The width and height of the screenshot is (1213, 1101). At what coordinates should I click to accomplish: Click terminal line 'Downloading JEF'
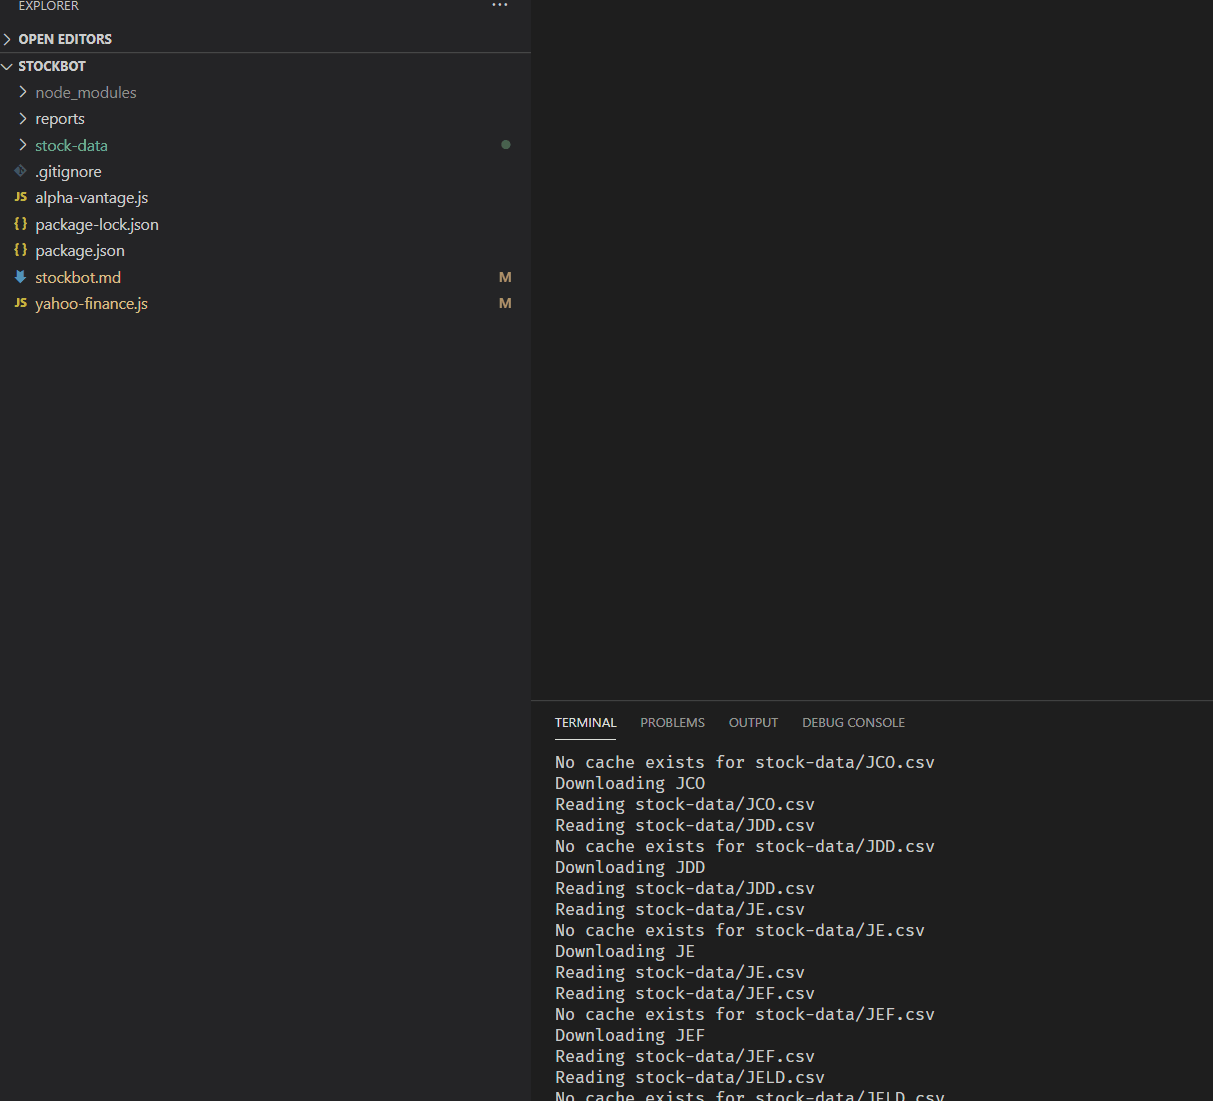630,1035
